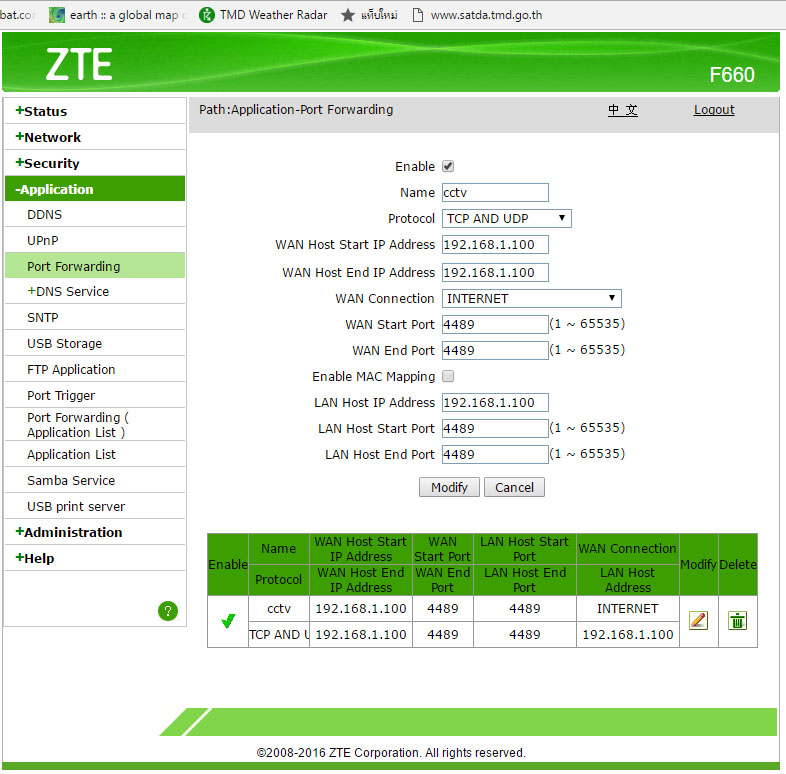Screen dimensions: 786x774
Task: Open www.satda.tmd.go.th bookmark page icon
Action: [x=417, y=15]
